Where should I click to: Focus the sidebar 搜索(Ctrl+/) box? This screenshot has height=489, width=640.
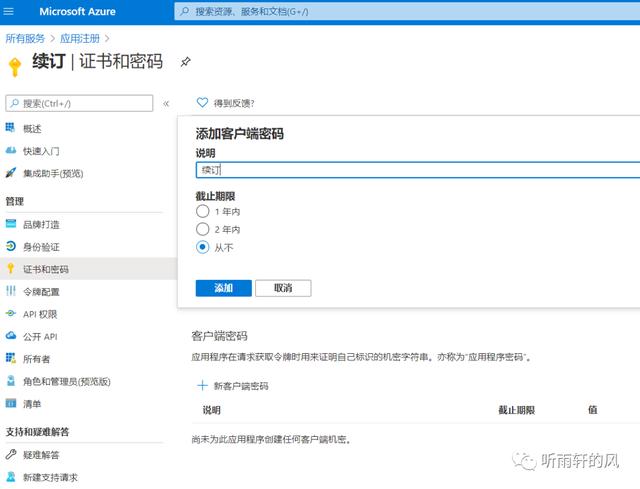79,103
